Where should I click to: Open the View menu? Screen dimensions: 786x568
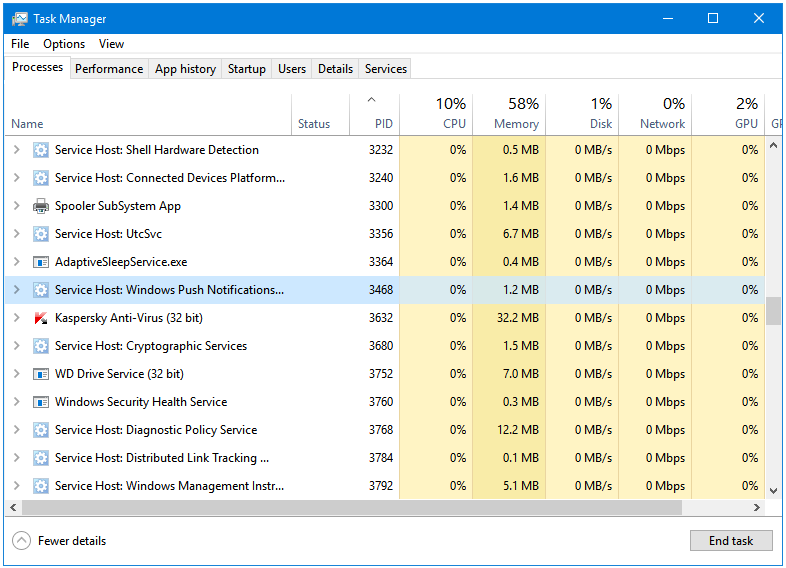click(x=111, y=44)
